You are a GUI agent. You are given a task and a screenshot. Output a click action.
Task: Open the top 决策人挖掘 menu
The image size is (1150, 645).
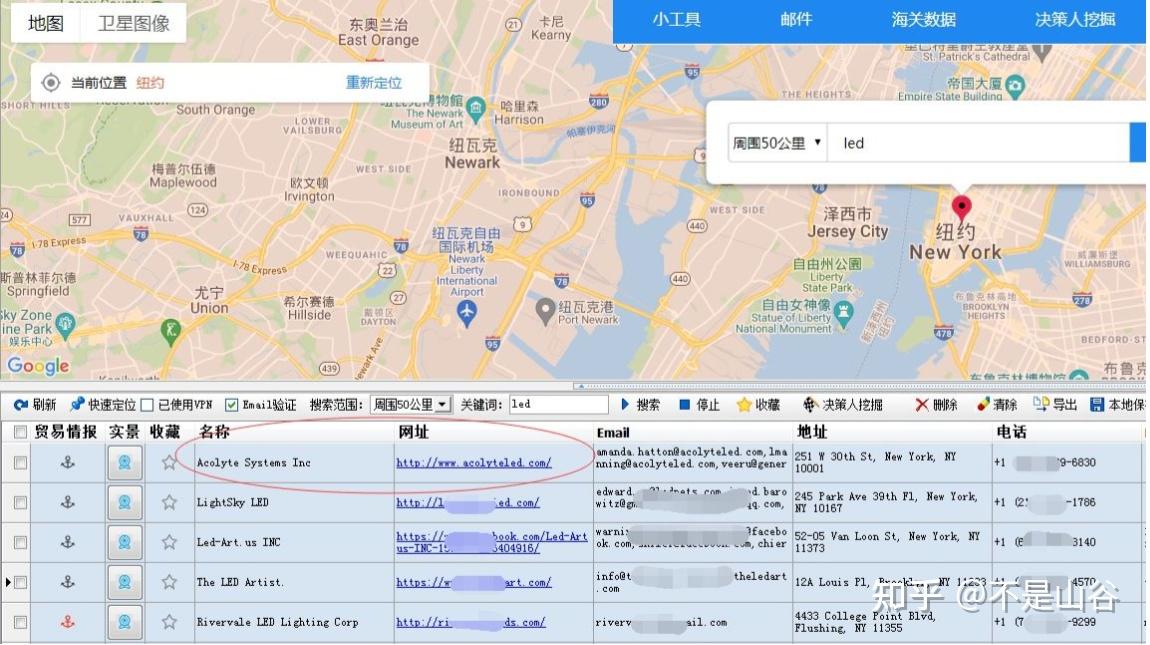(1076, 20)
